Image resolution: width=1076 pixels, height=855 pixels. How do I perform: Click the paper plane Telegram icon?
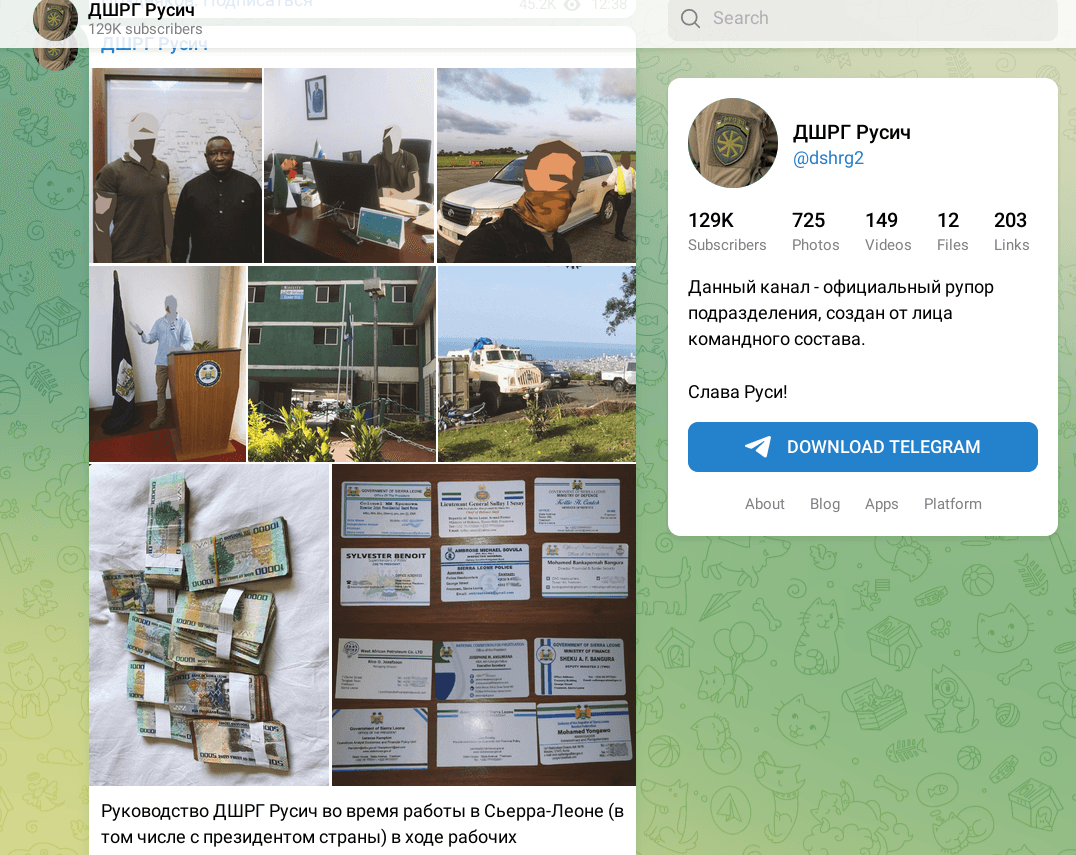(758, 447)
